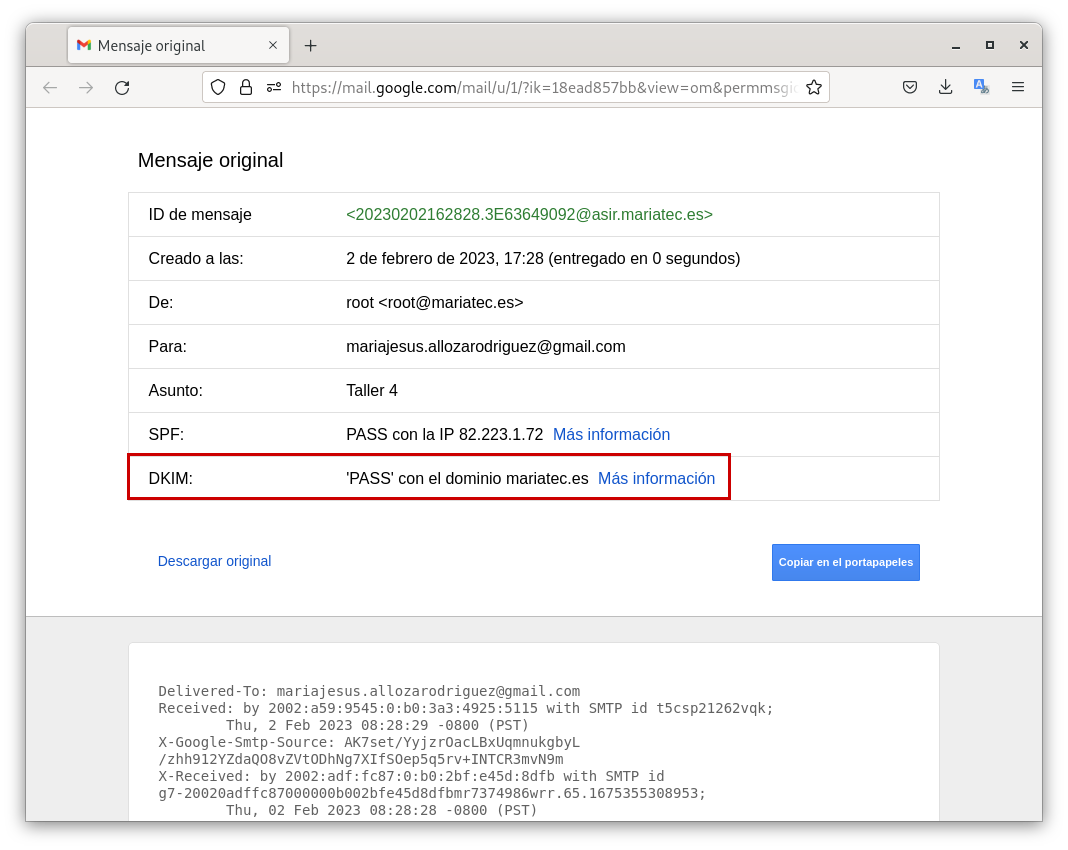This screenshot has height=850, width=1068.
Task: Open 'Más información' link in SPF row
Action: click(611, 434)
